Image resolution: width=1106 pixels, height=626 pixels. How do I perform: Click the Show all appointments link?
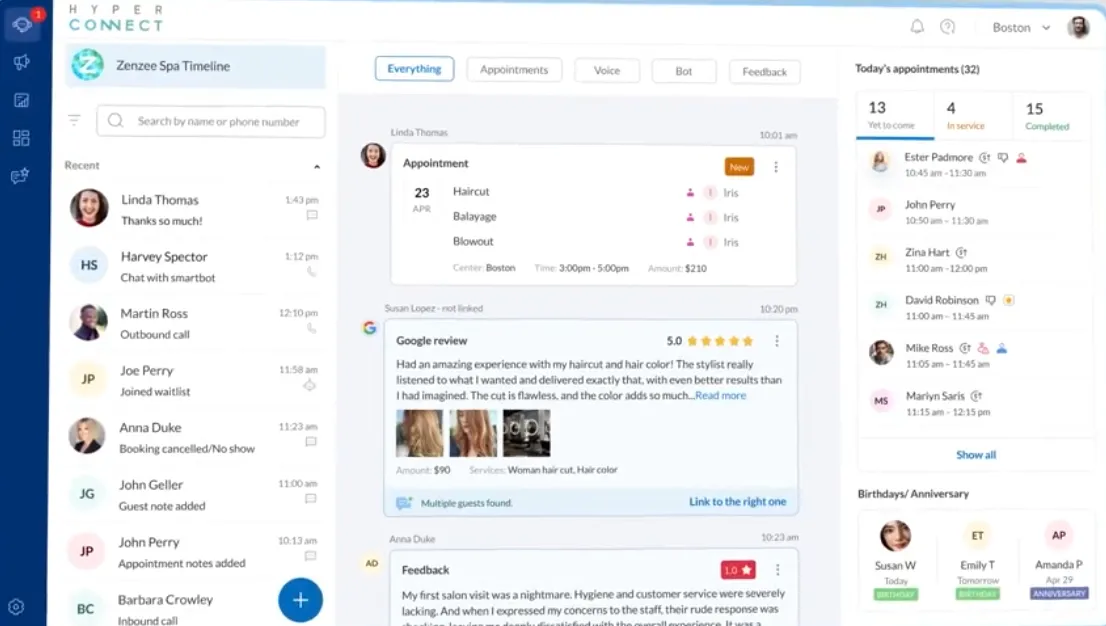click(975, 455)
